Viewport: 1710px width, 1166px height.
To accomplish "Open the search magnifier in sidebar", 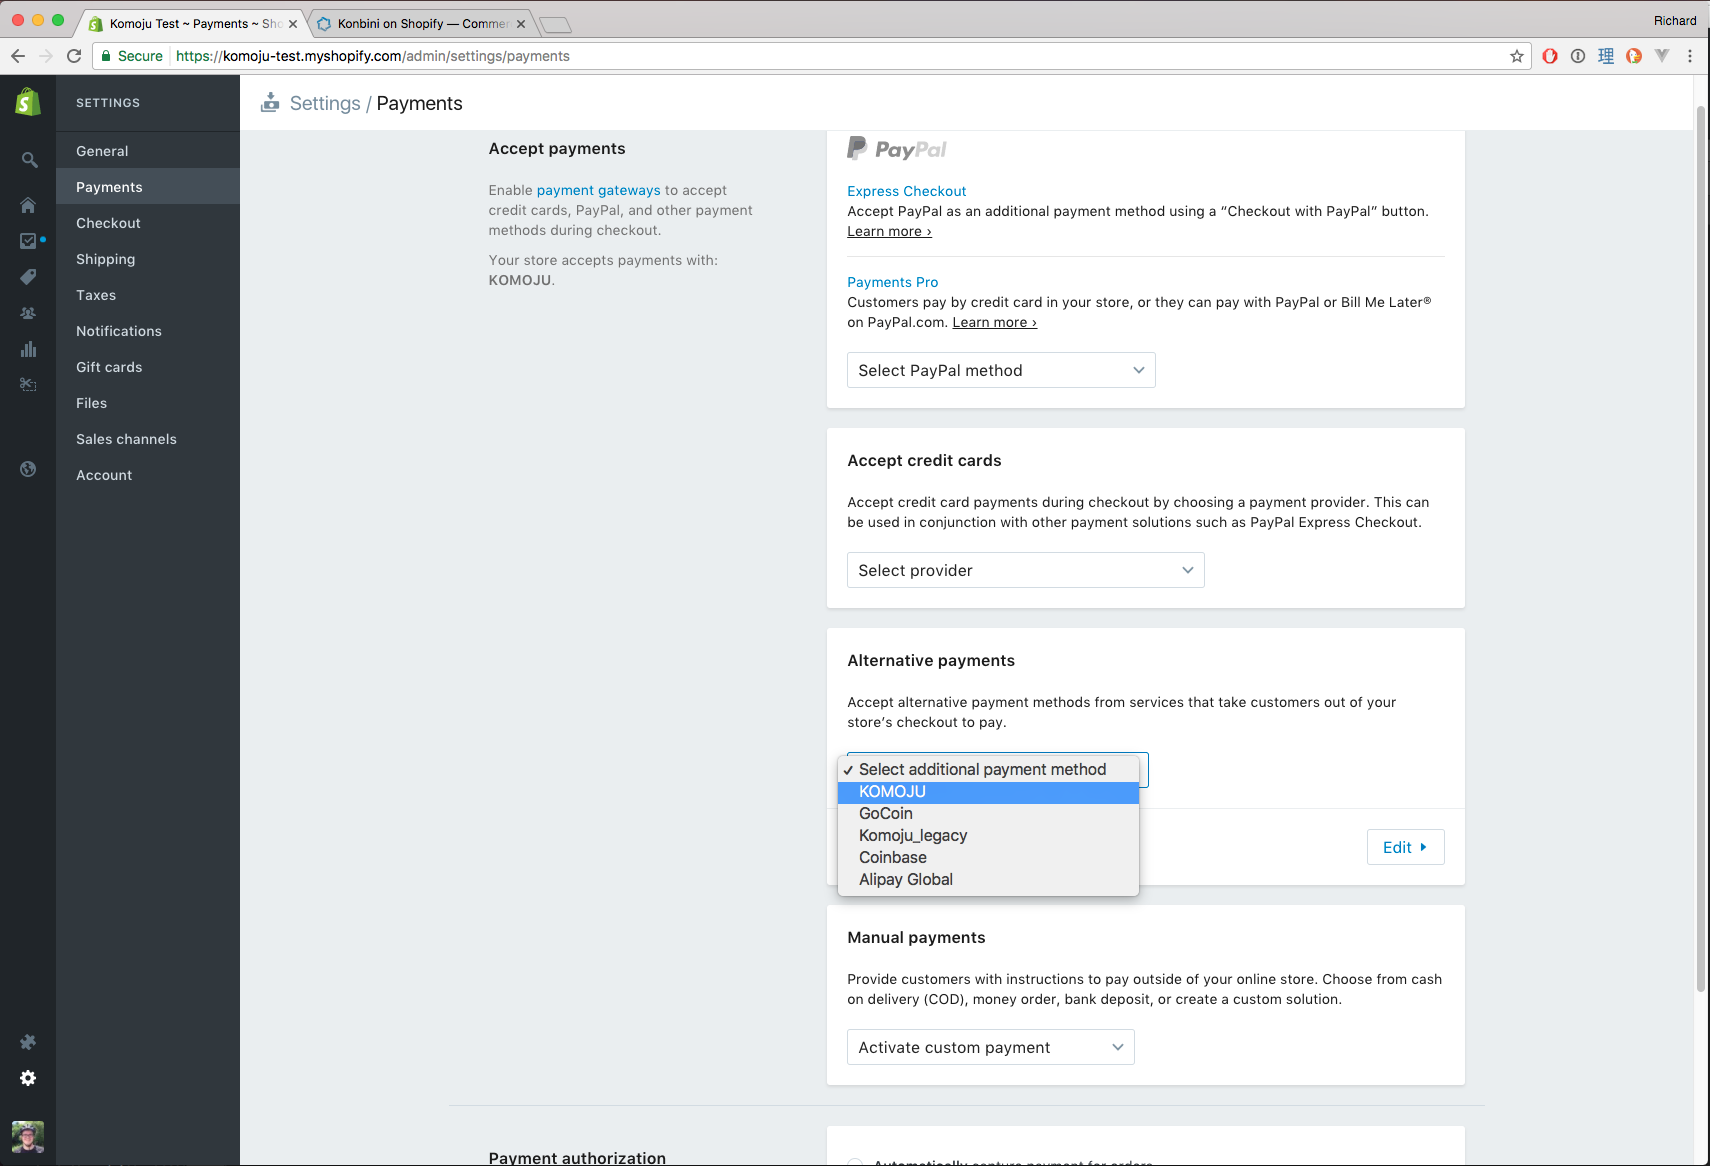I will (x=29, y=160).
